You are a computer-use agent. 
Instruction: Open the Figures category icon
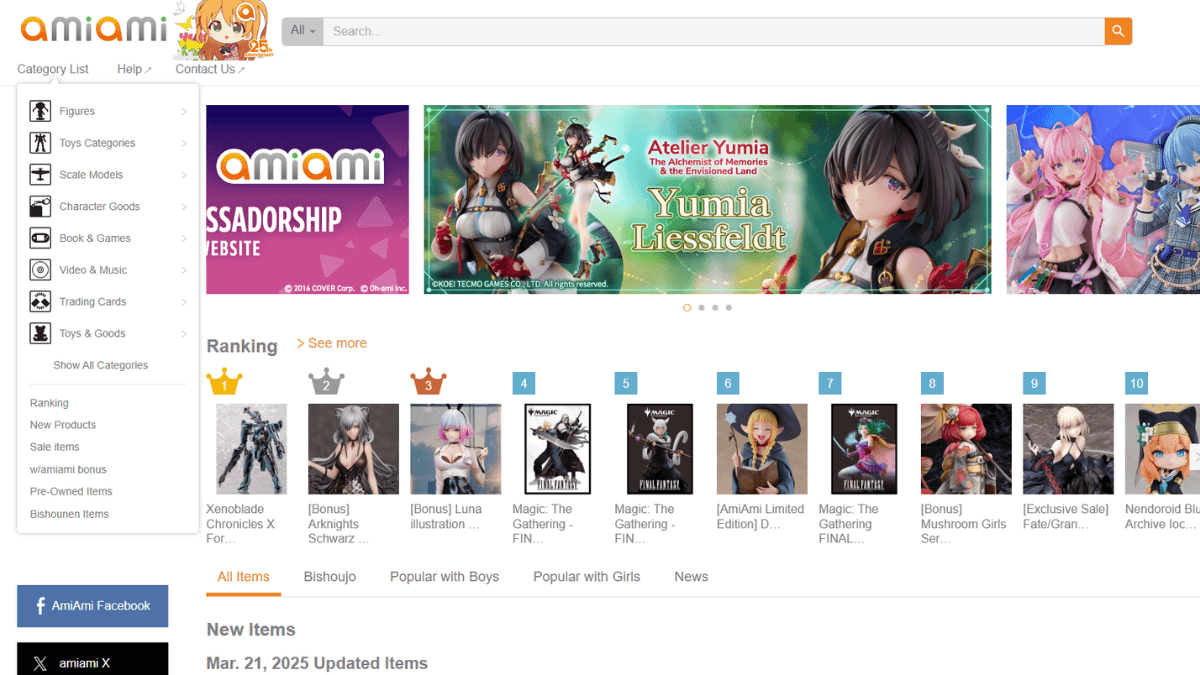[x=40, y=111]
